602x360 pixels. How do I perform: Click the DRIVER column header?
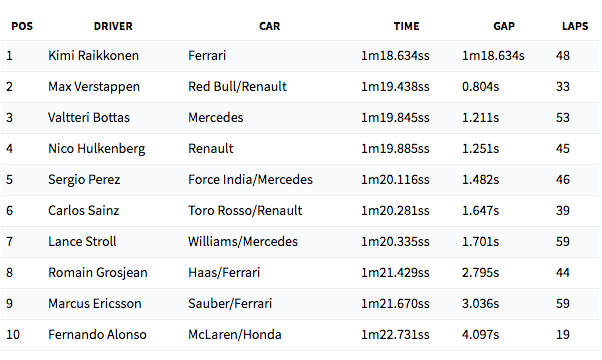click(113, 26)
